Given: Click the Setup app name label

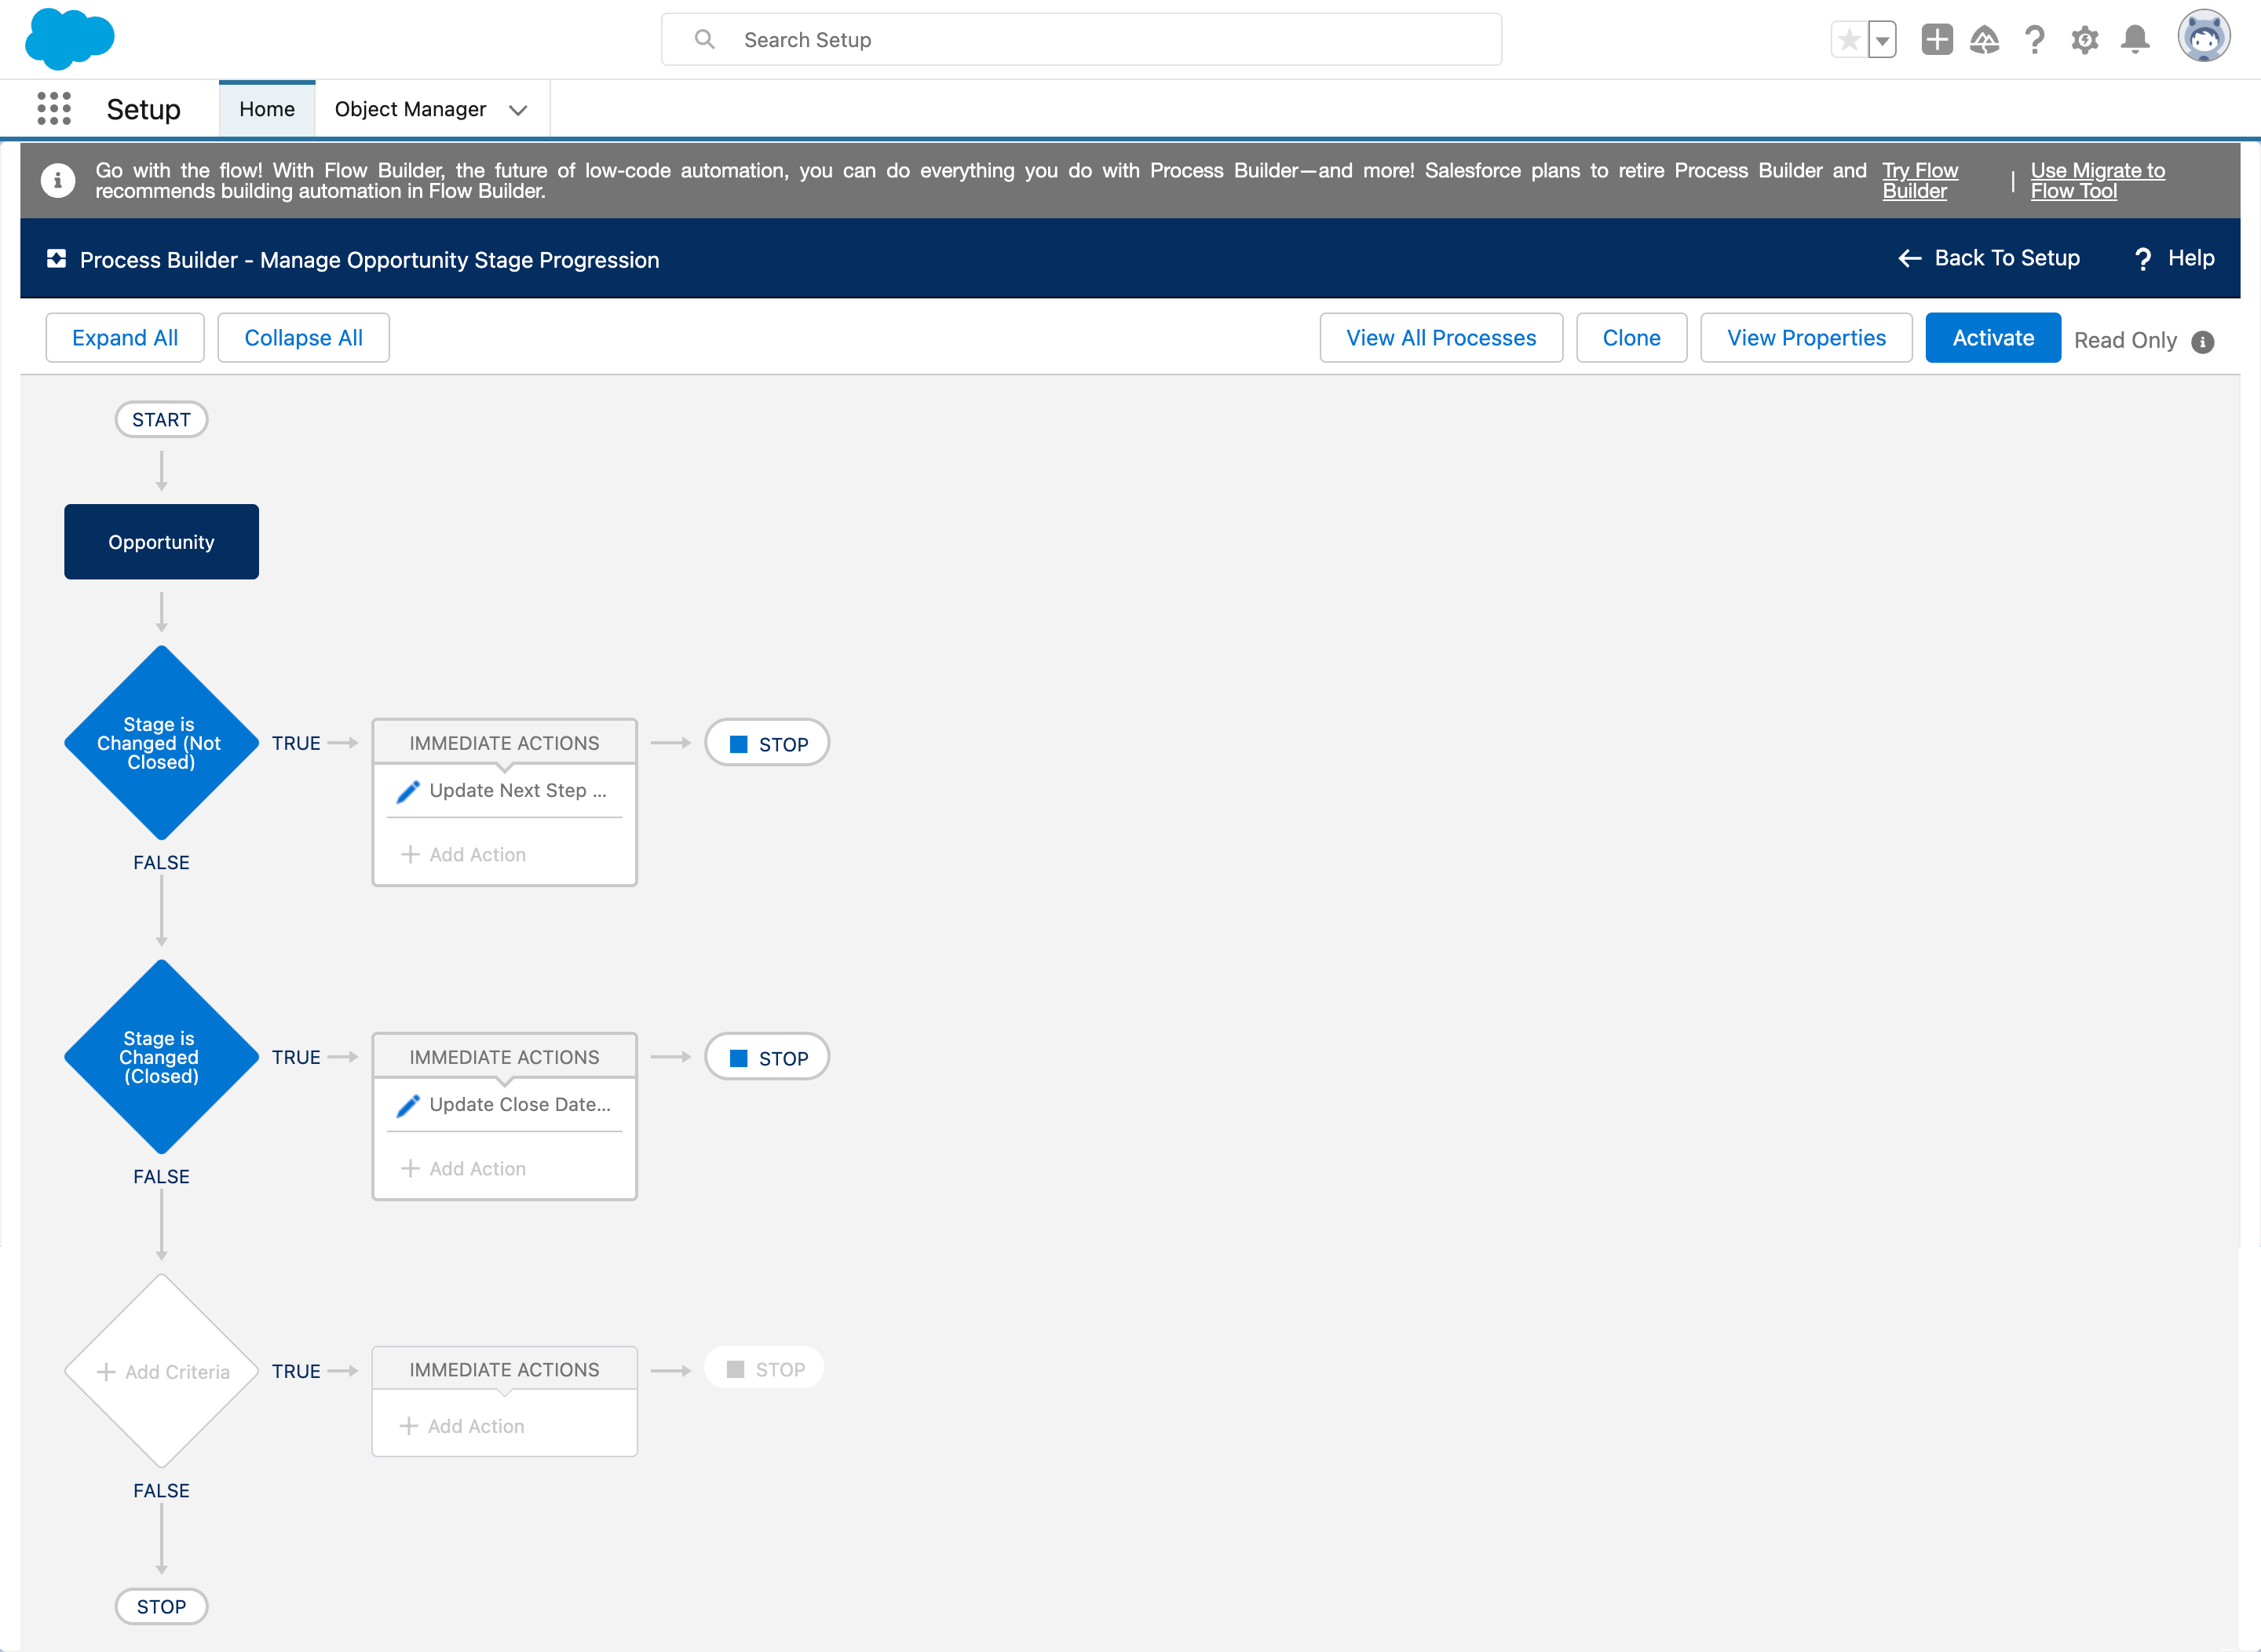Looking at the screenshot, I should [x=143, y=109].
